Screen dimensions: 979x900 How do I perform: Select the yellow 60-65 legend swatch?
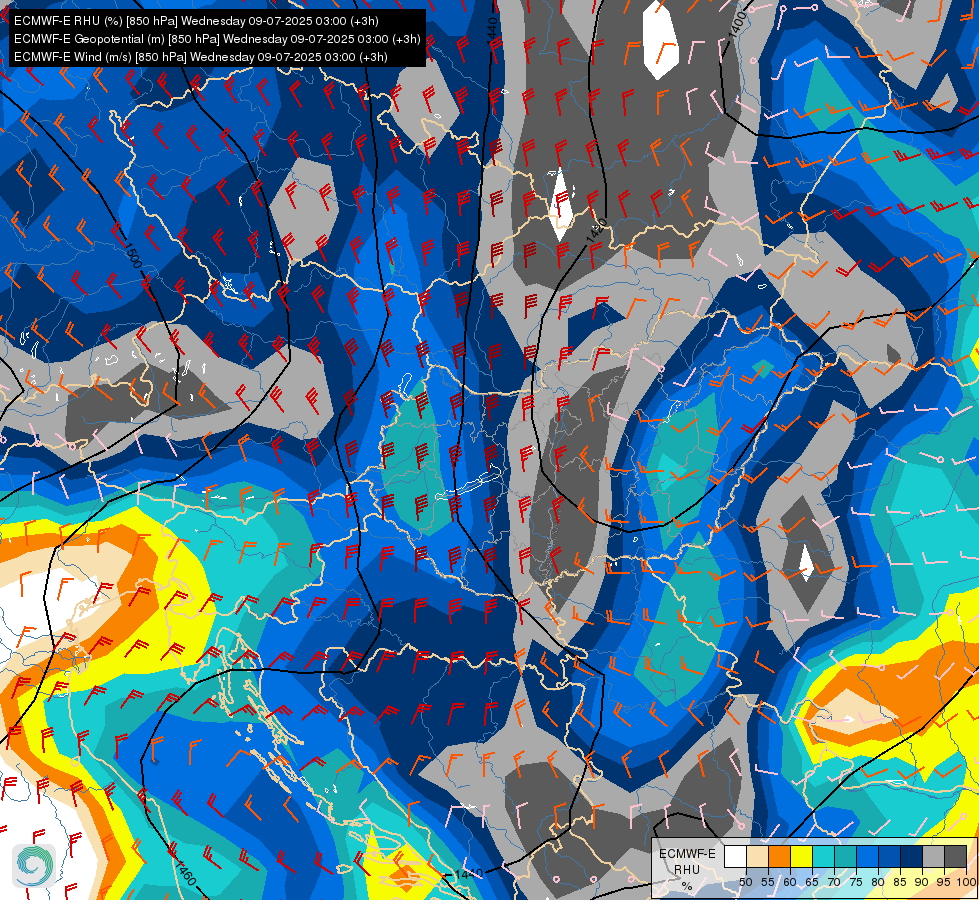(x=802, y=856)
